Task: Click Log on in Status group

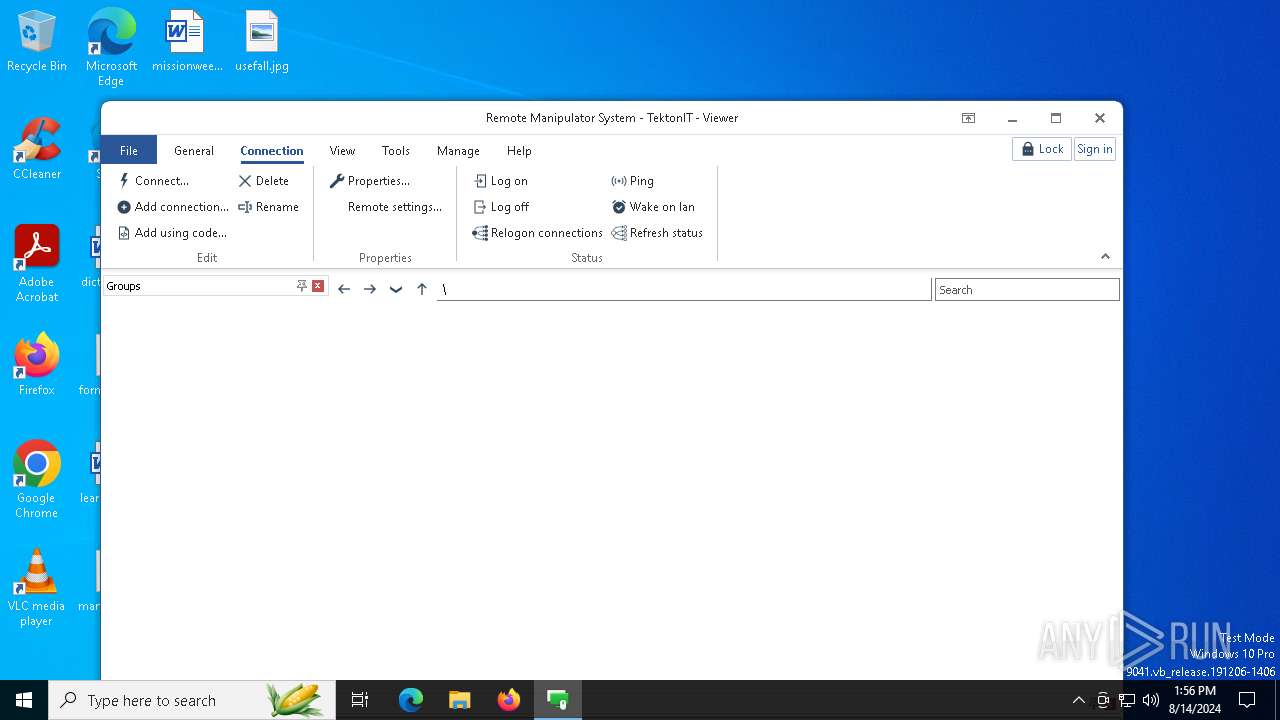Action: [500, 181]
